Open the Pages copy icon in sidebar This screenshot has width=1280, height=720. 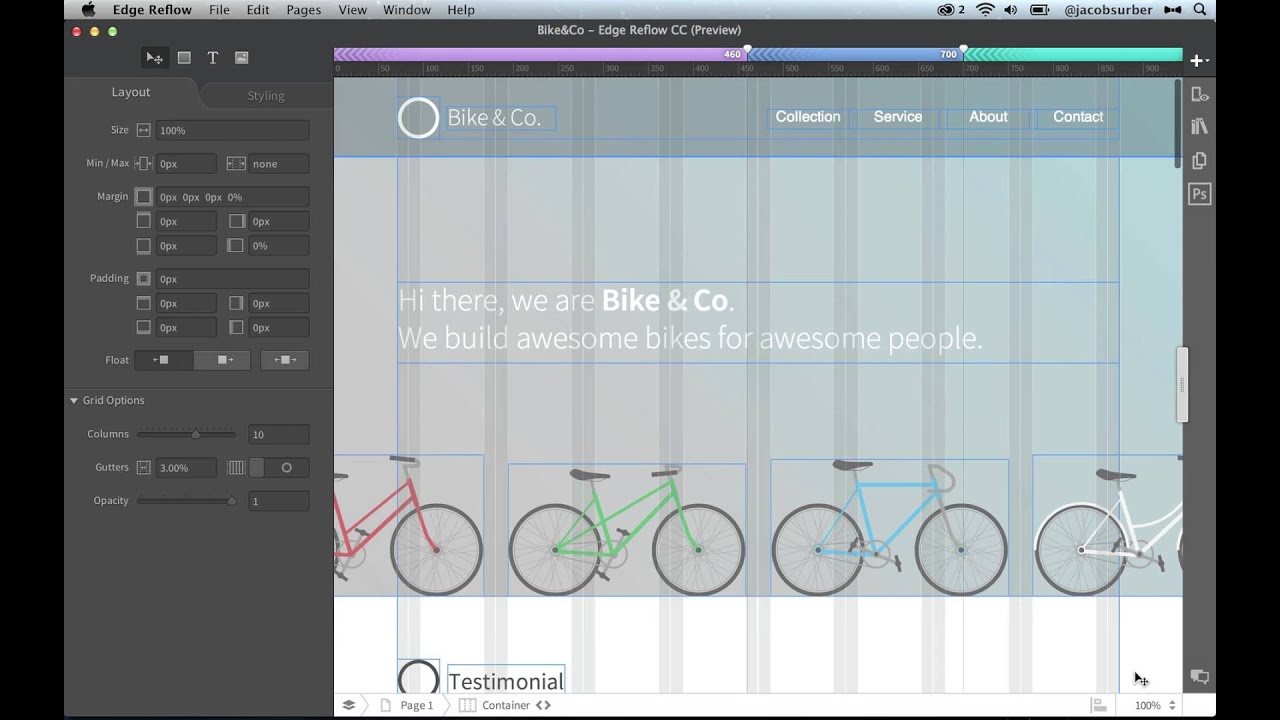1200,160
